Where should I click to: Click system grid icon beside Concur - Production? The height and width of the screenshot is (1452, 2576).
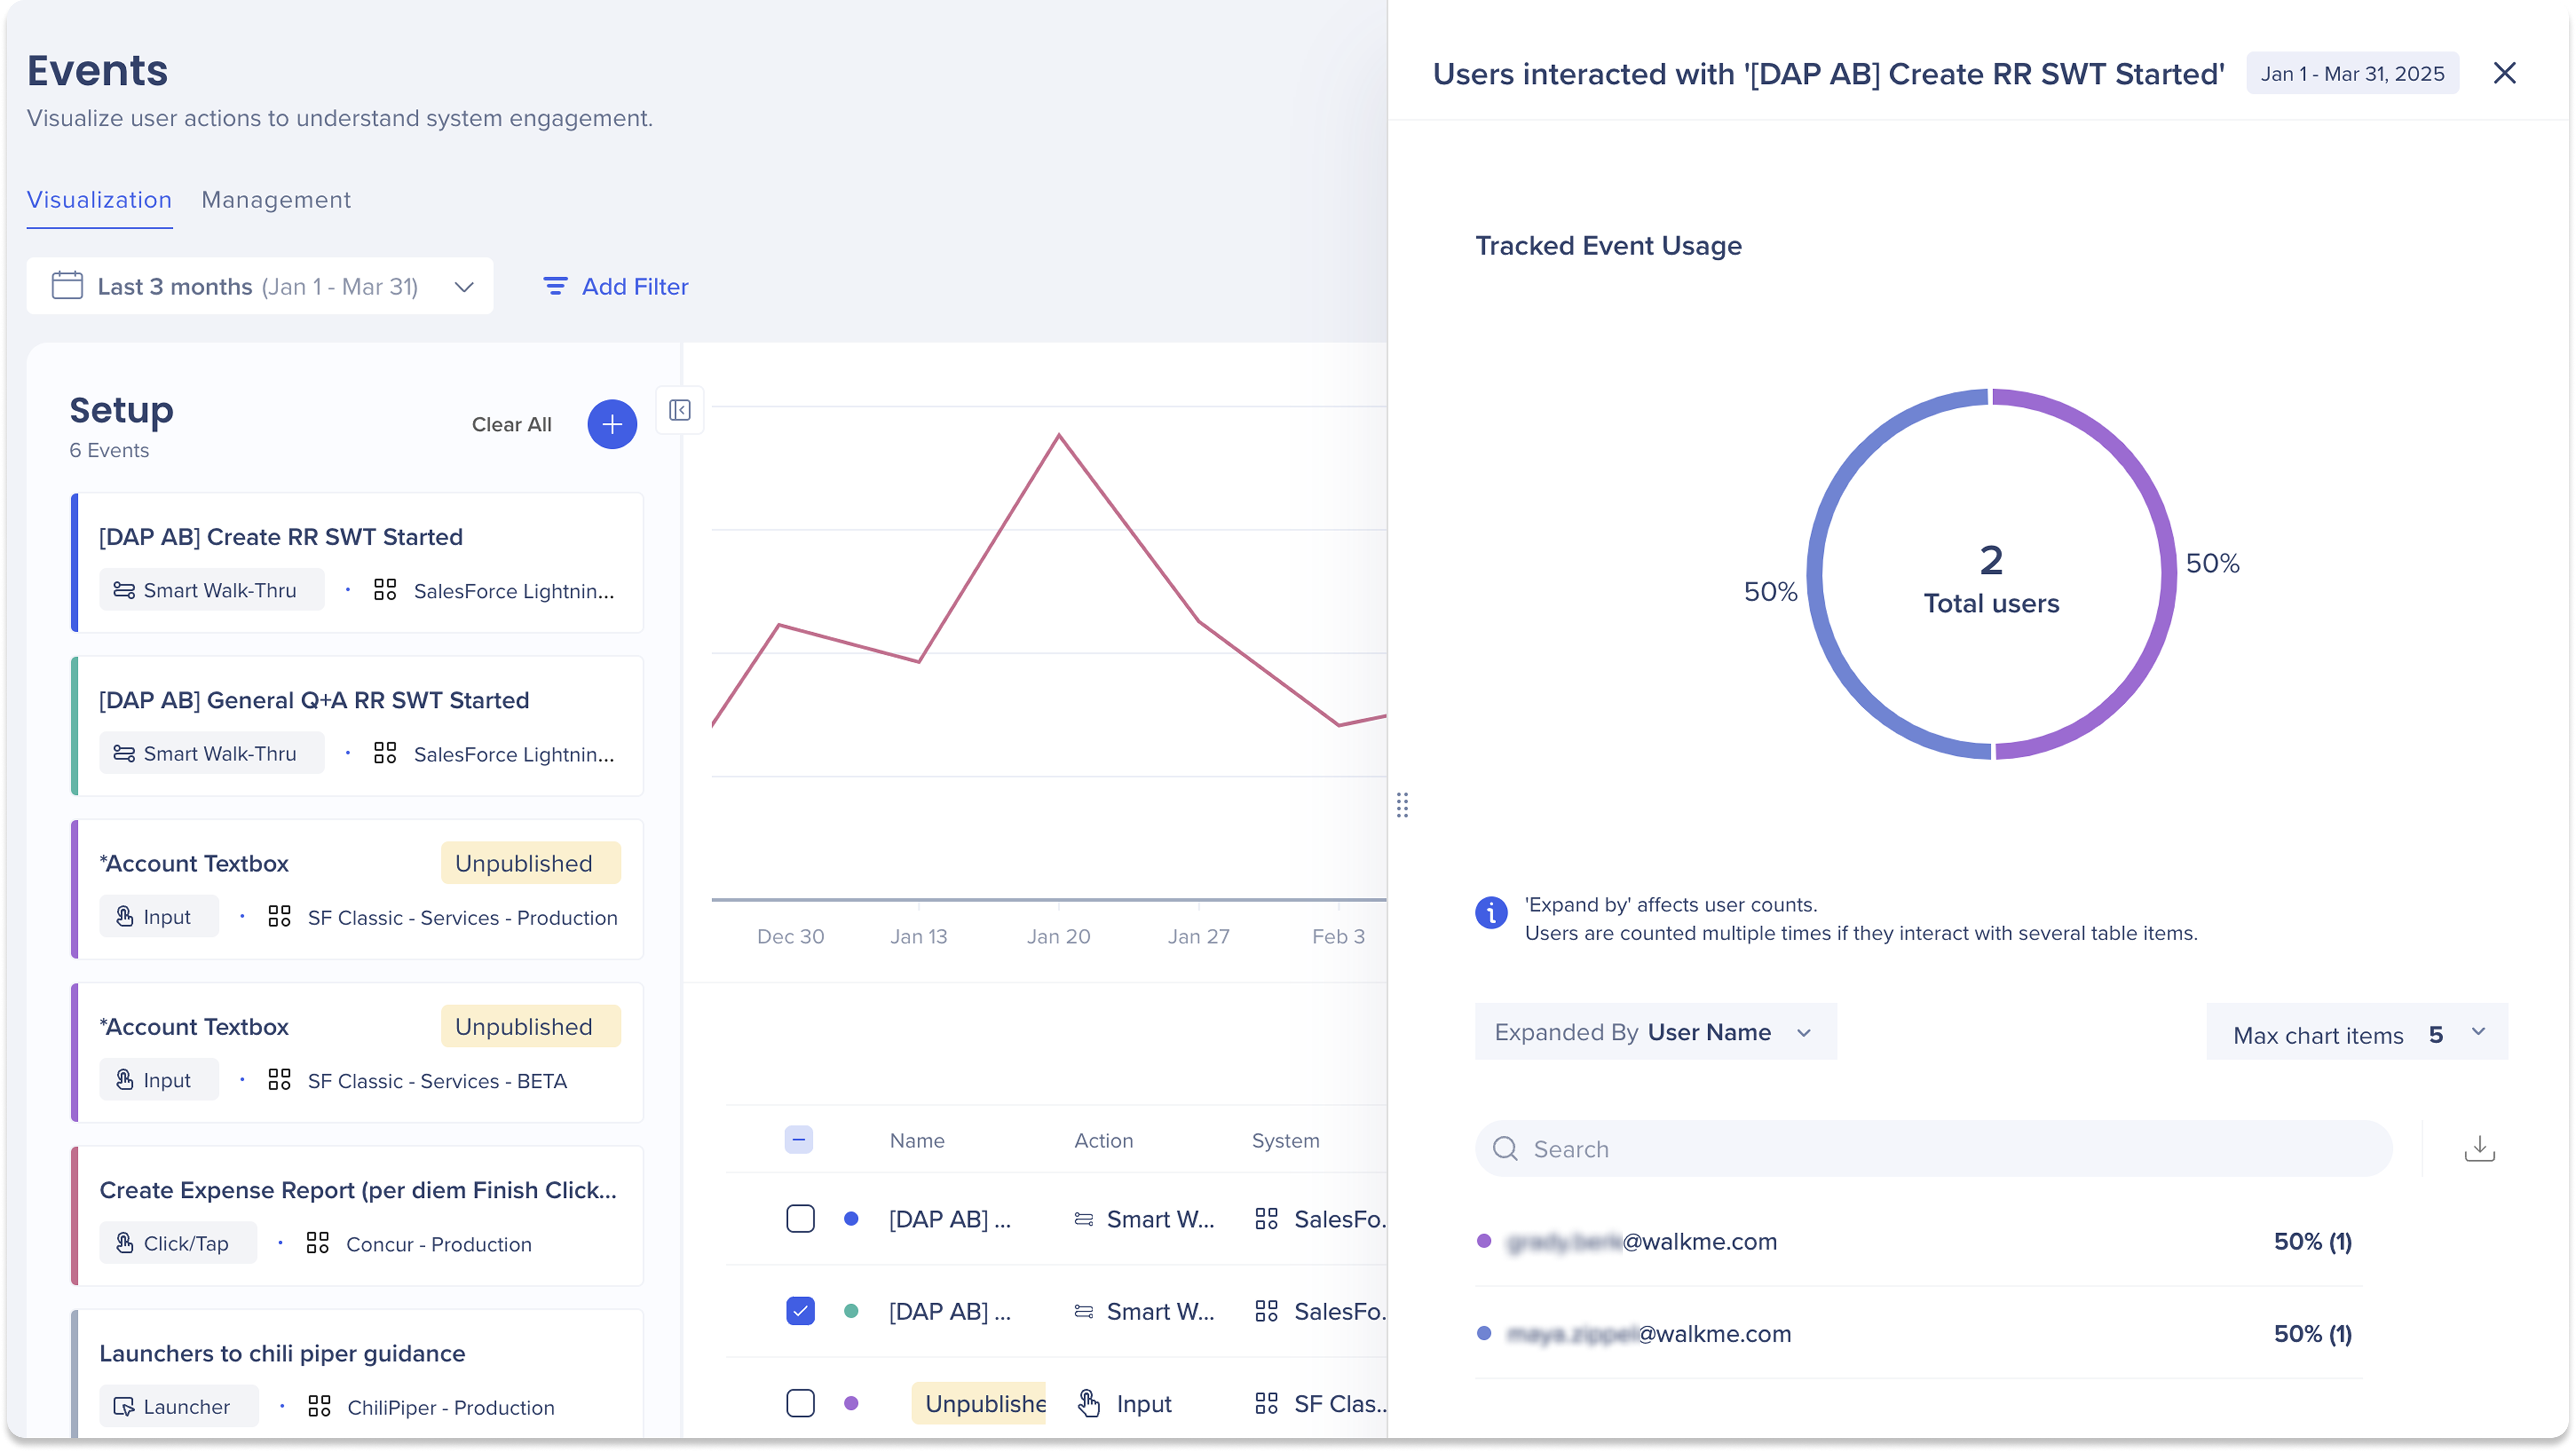coord(318,1243)
